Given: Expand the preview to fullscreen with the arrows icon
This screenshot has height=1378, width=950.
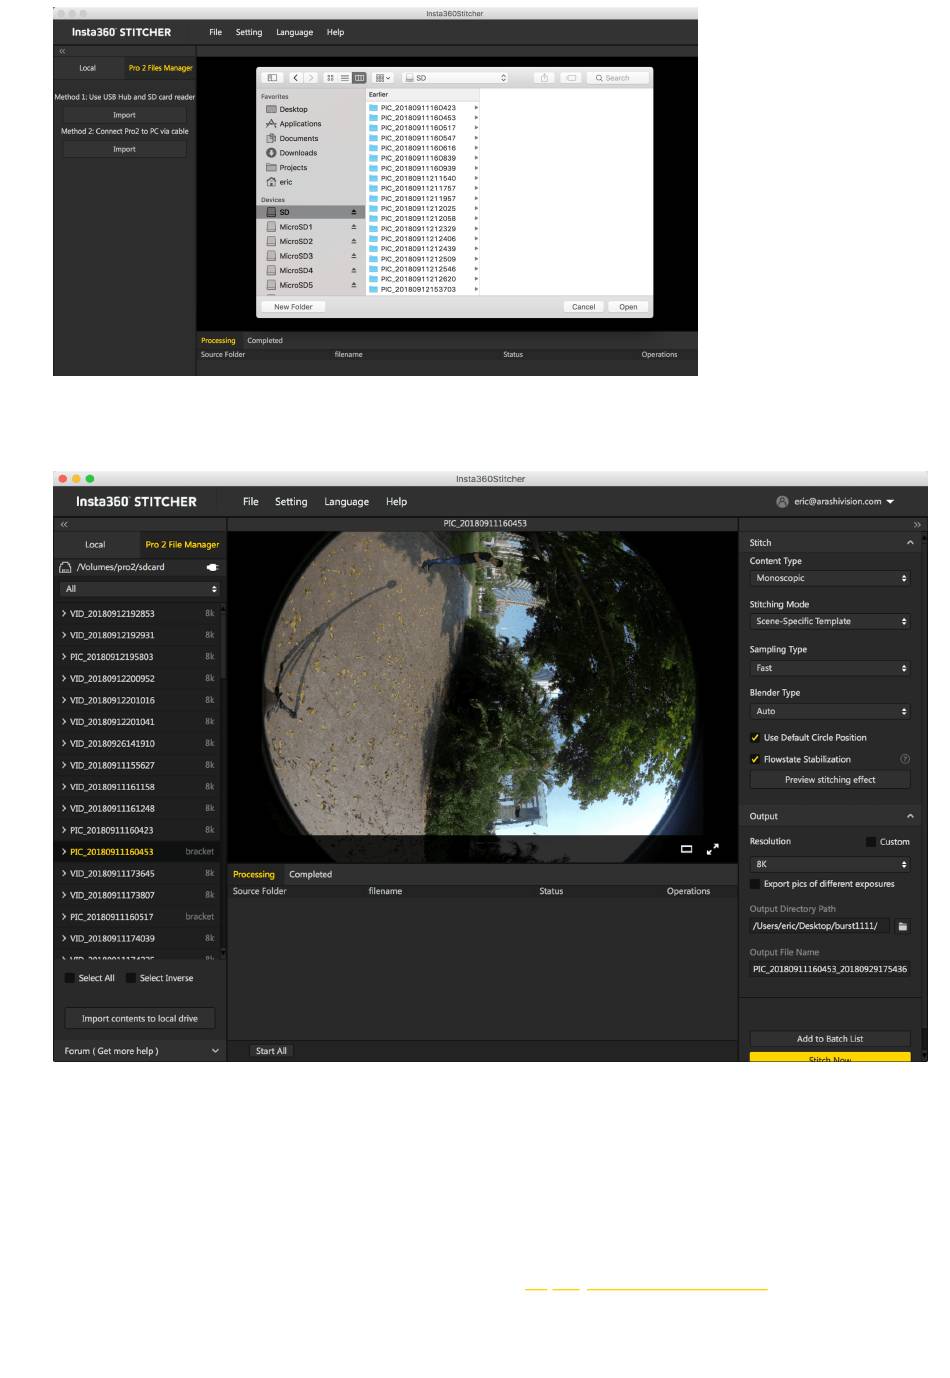Looking at the screenshot, I should (x=713, y=849).
